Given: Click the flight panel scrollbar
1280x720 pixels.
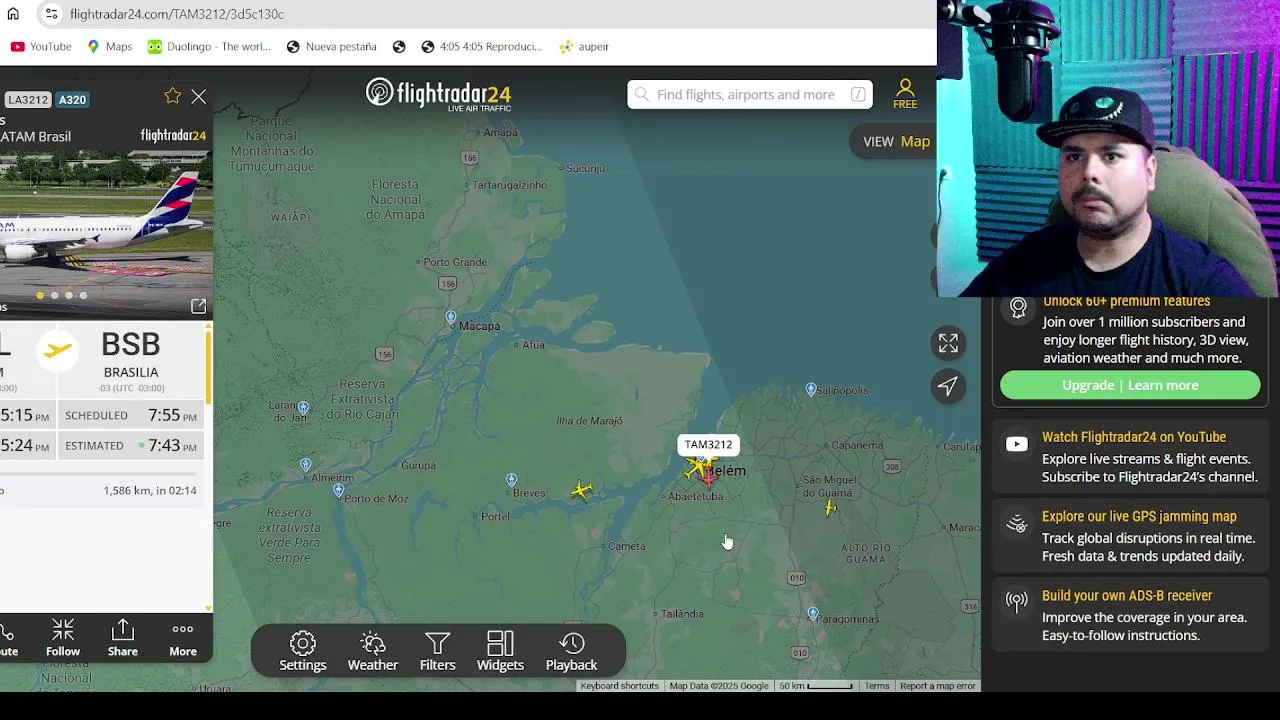Looking at the screenshot, I should 209,365.
